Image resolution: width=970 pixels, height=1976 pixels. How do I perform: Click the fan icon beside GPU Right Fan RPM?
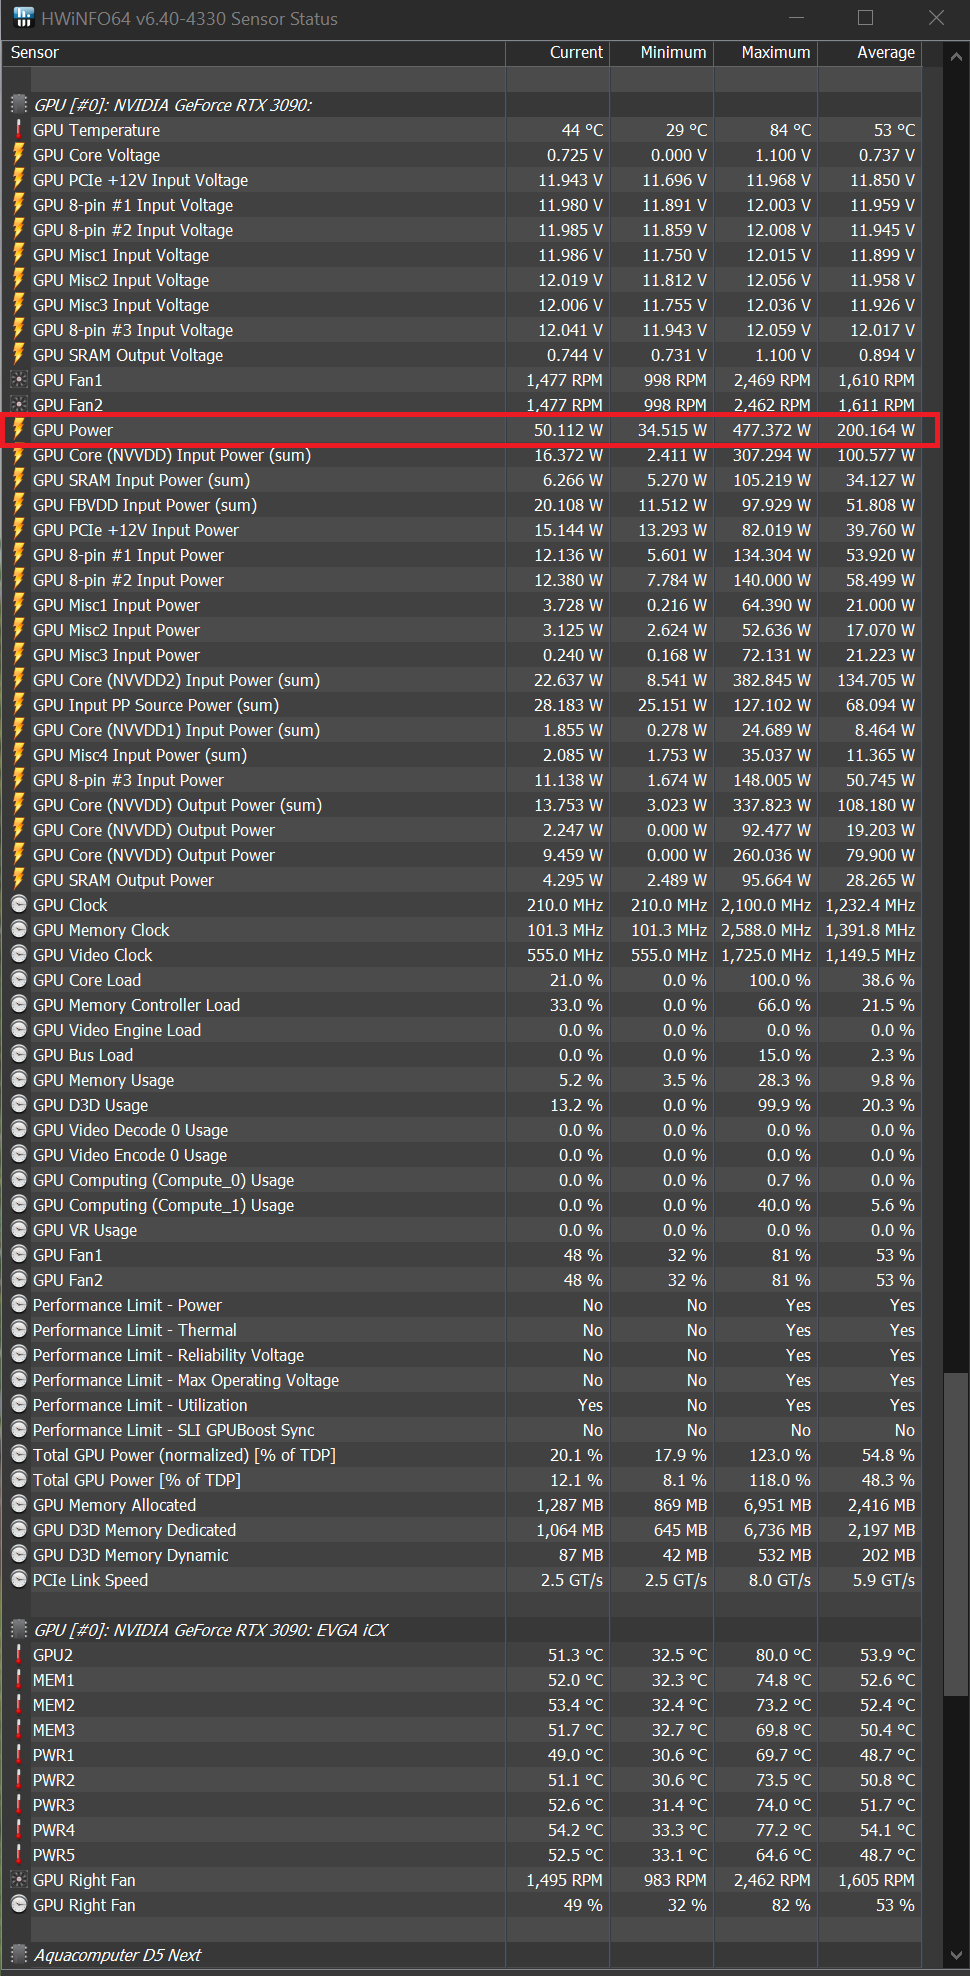pyautogui.click(x=18, y=1880)
